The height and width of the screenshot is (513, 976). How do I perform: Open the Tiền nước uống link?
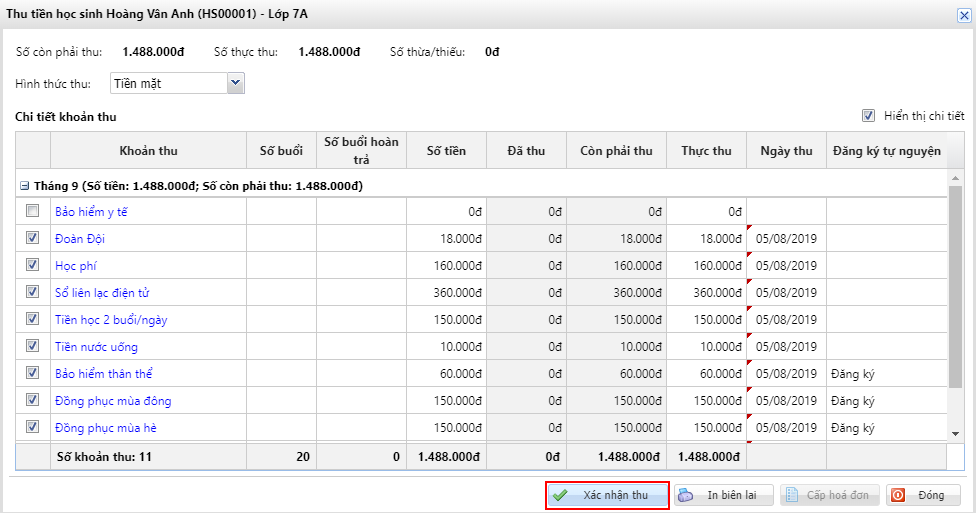pyautogui.click(x=96, y=347)
